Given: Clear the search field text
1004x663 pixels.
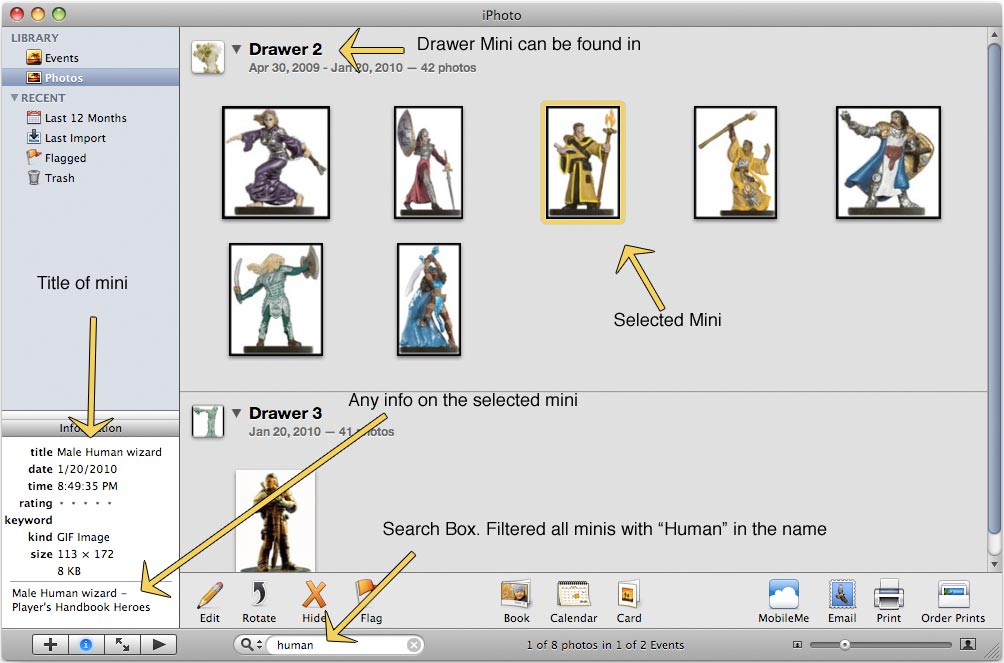Looking at the screenshot, I should (x=414, y=644).
